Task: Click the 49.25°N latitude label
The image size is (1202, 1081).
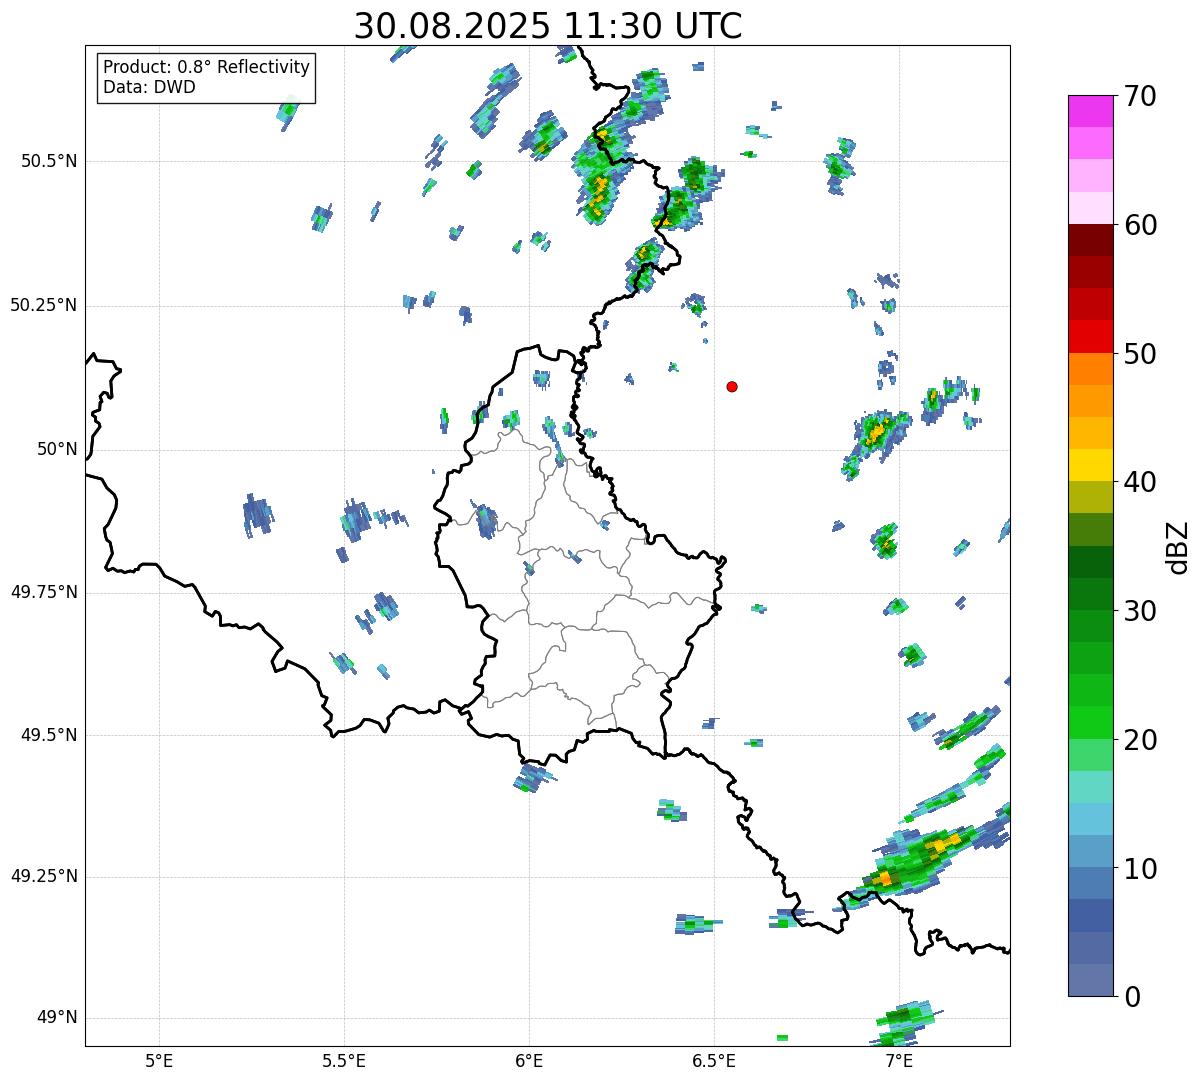Action: click(44, 876)
